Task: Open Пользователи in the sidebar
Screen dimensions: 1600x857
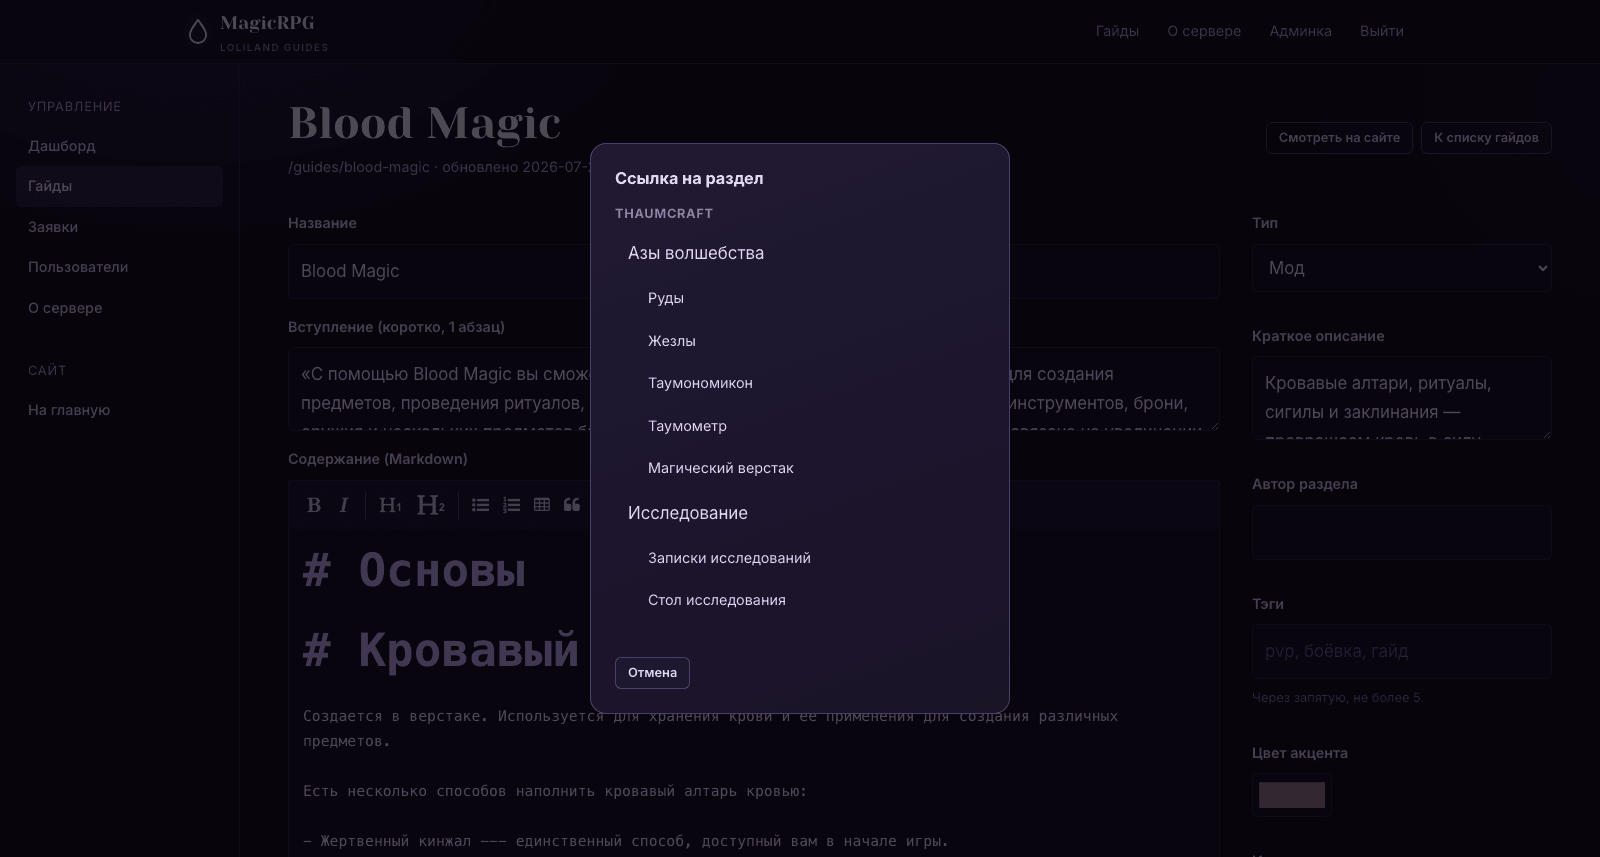Action: (119, 267)
